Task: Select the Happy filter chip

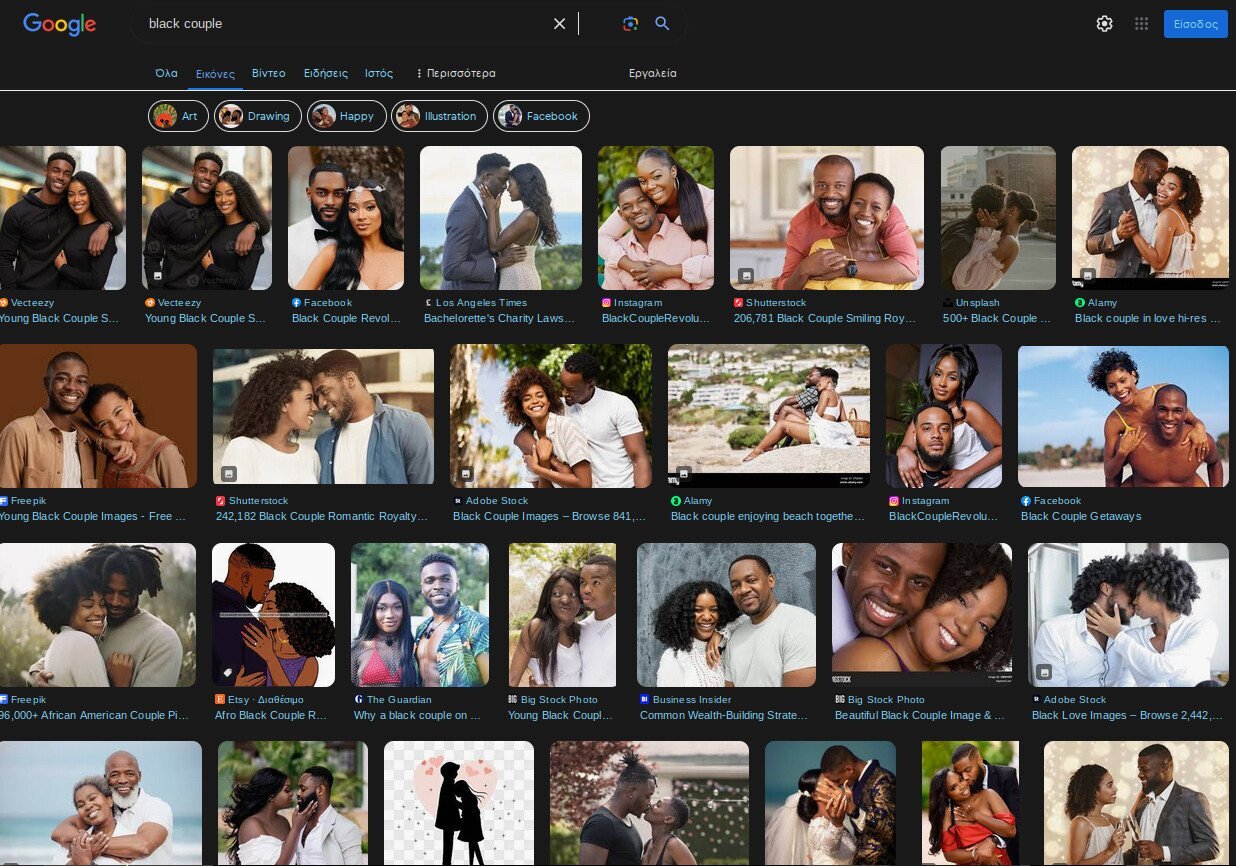Action: pos(346,116)
